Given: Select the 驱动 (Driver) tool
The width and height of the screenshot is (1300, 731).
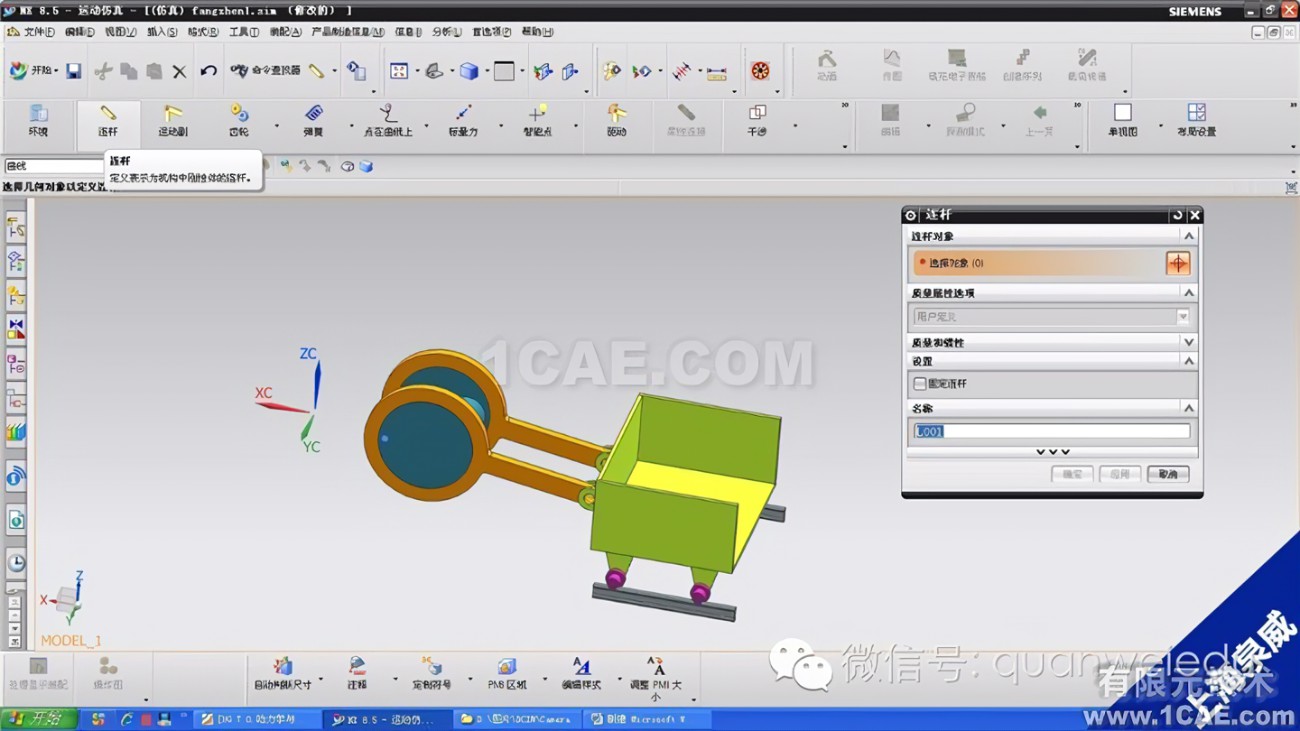Looking at the screenshot, I should point(617,121).
